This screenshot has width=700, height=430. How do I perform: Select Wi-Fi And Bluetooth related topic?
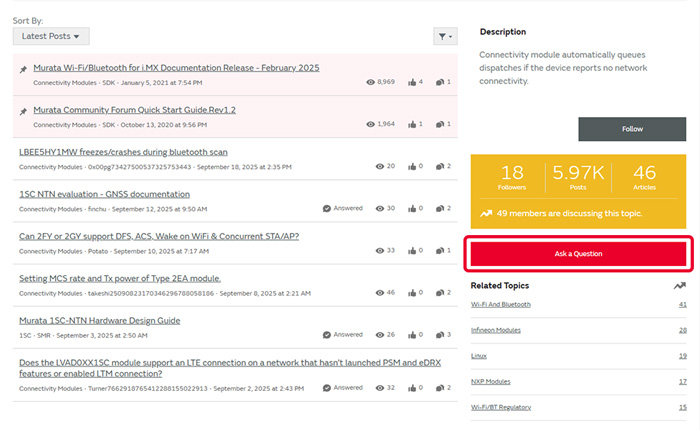tap(501, 304)
